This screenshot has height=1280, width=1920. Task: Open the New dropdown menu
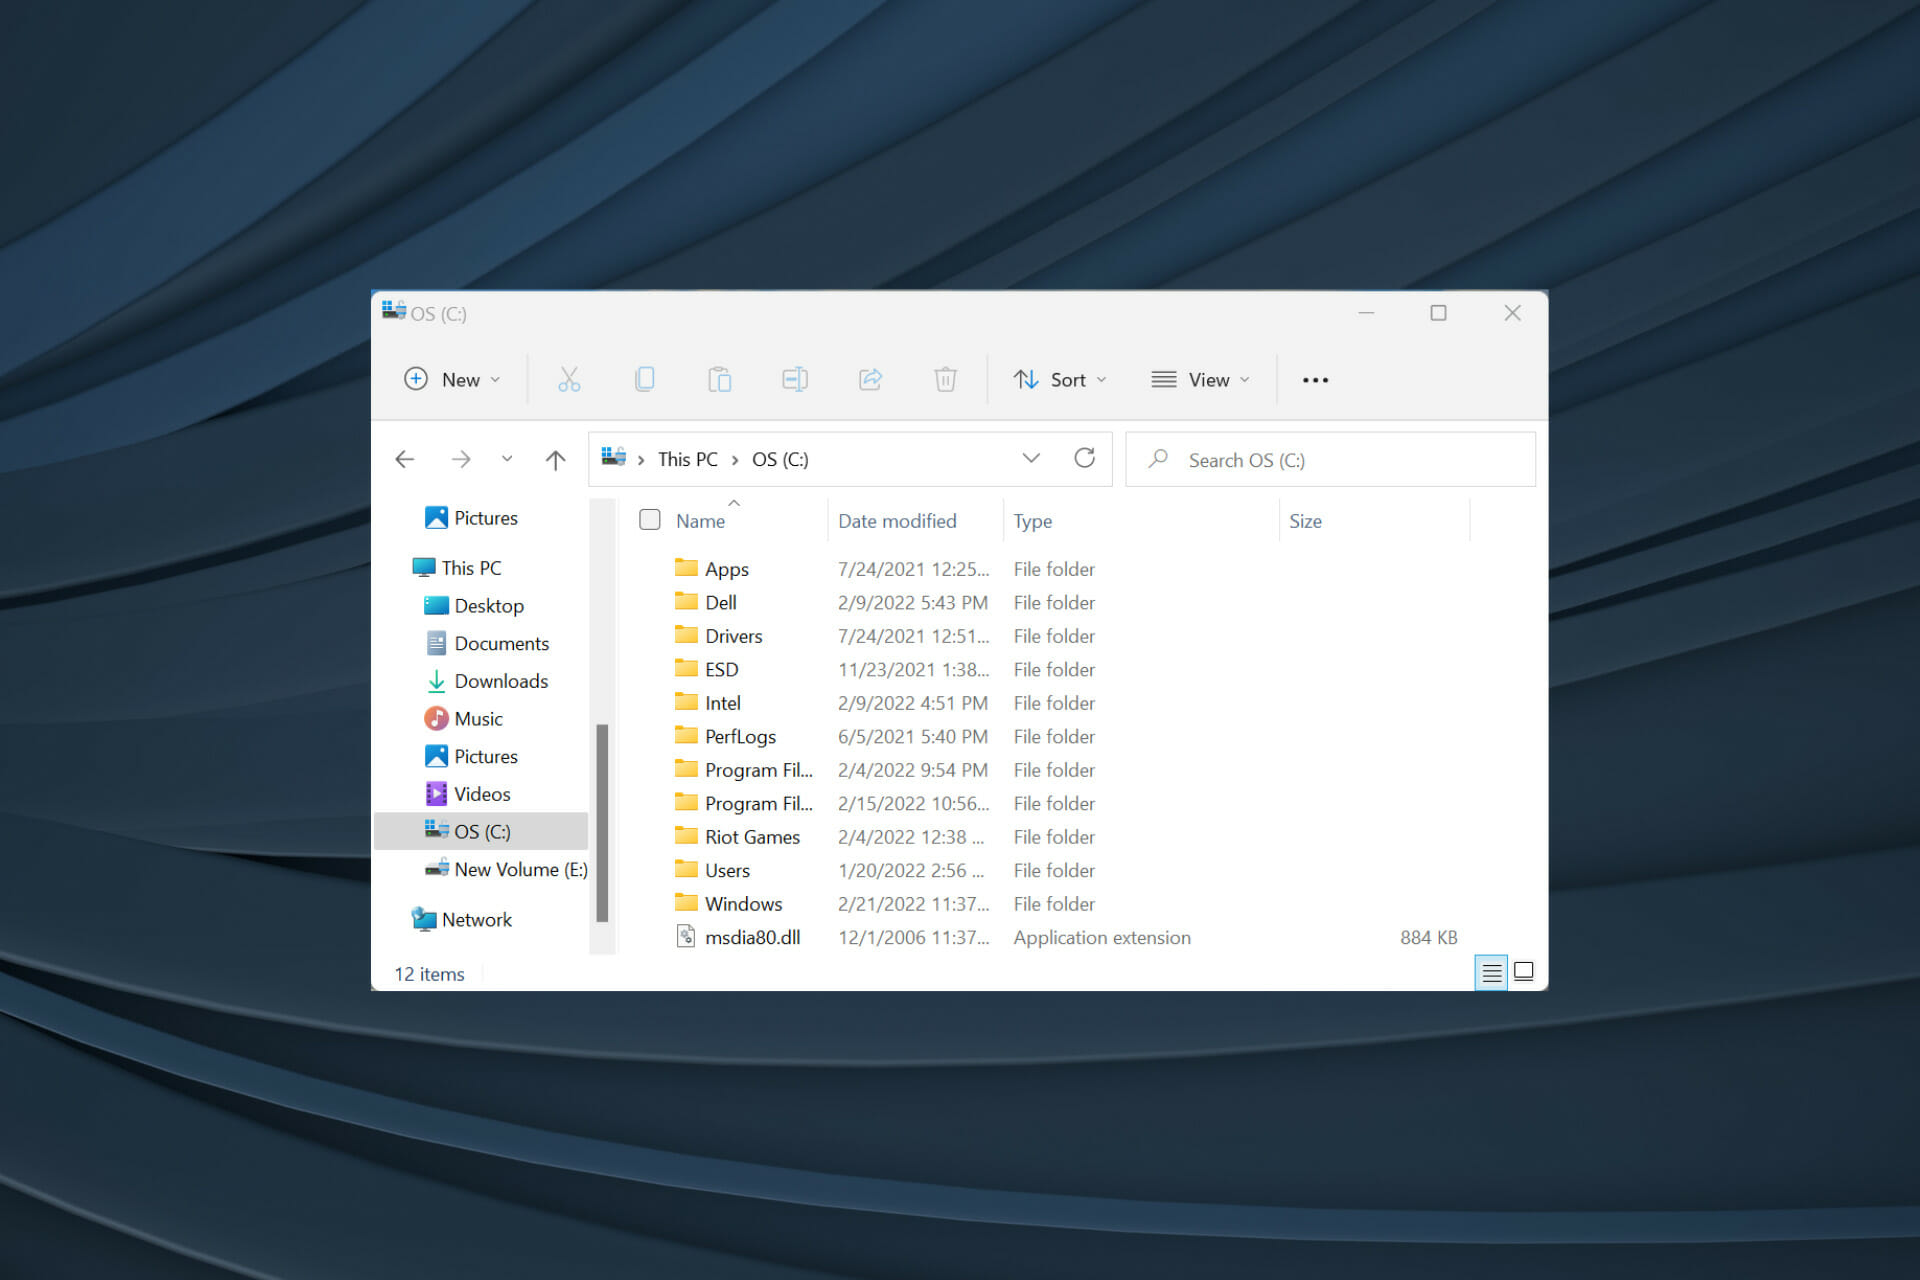click(x=452, y=380)
